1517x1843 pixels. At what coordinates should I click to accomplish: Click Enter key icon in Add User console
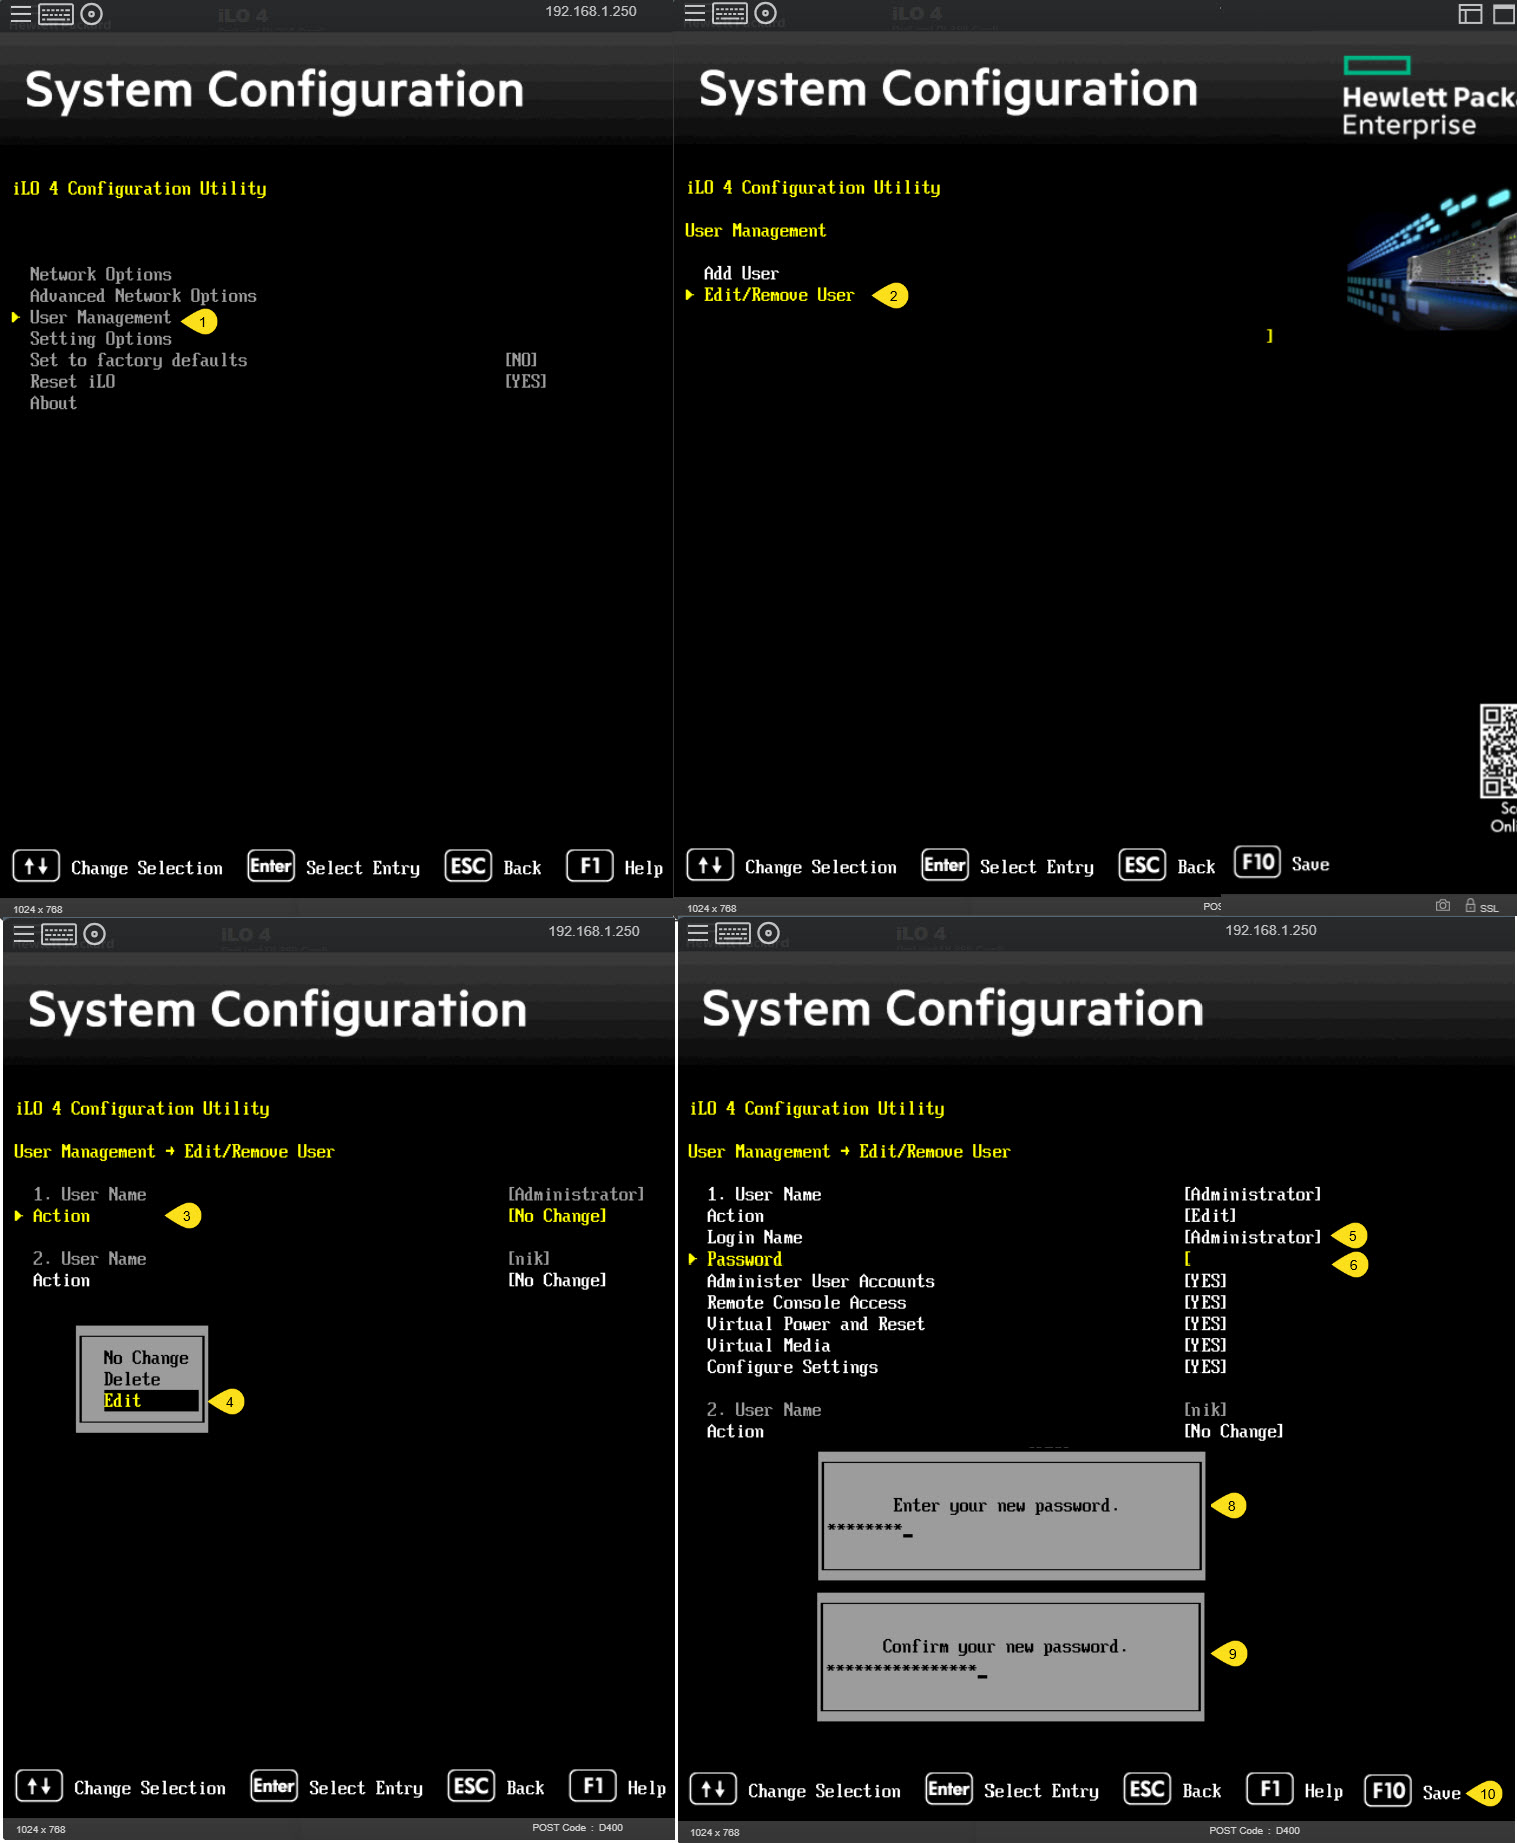click(945, 865)
